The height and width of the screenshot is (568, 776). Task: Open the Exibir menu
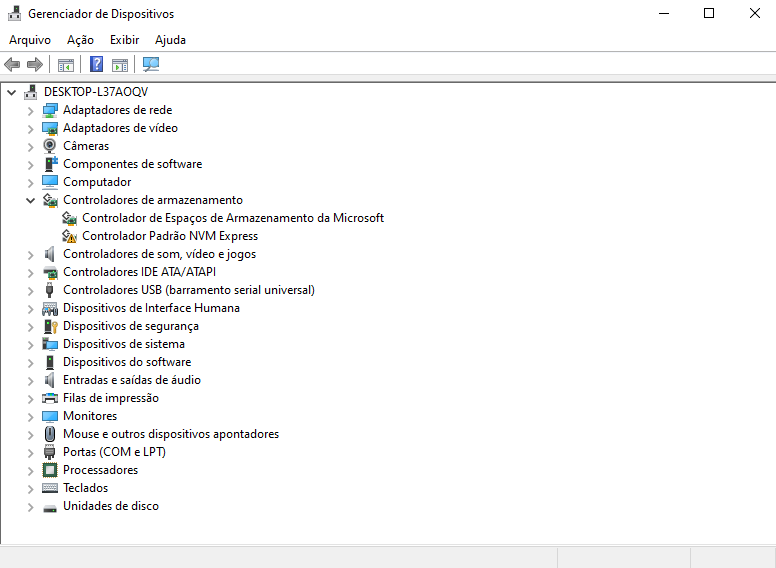coord(124,40)
